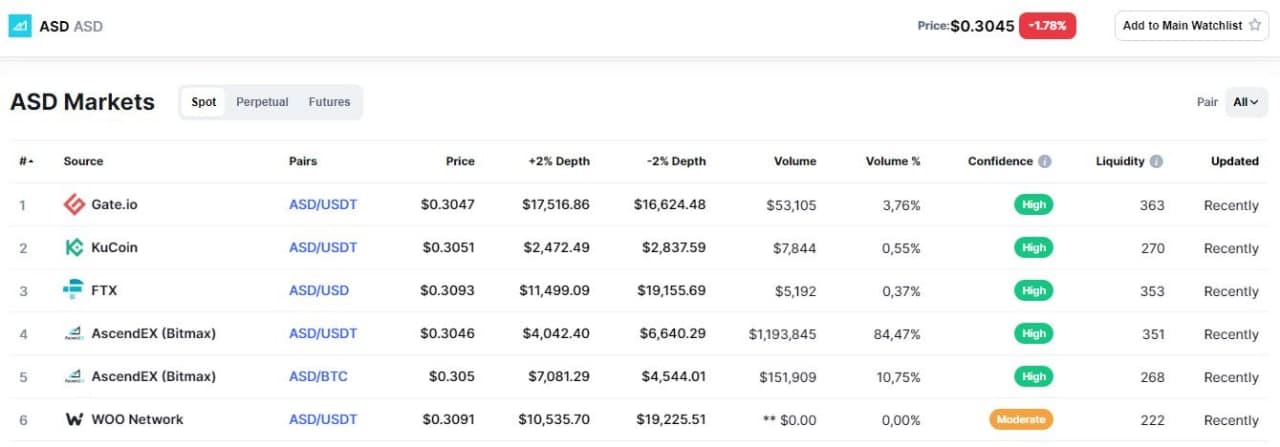Click the -1.78% price change badge
Viewport: 1280px width, 447px height.
pyautogui.click(x=1047, y=26)
